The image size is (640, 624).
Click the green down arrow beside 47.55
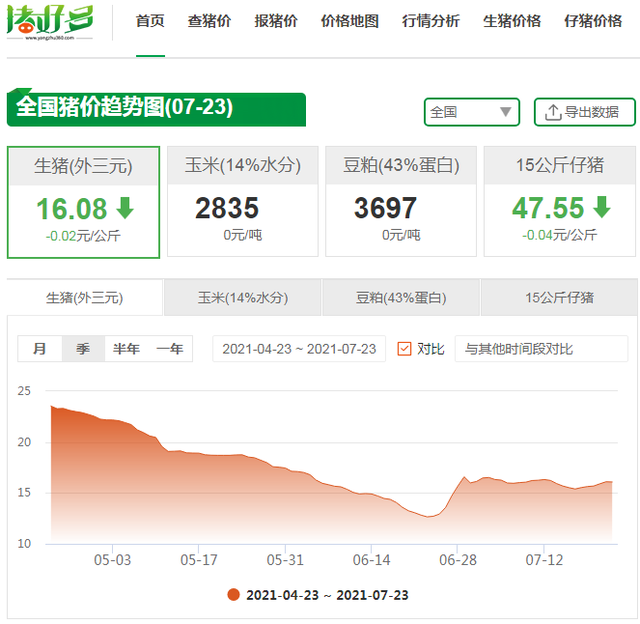[602, 207]
